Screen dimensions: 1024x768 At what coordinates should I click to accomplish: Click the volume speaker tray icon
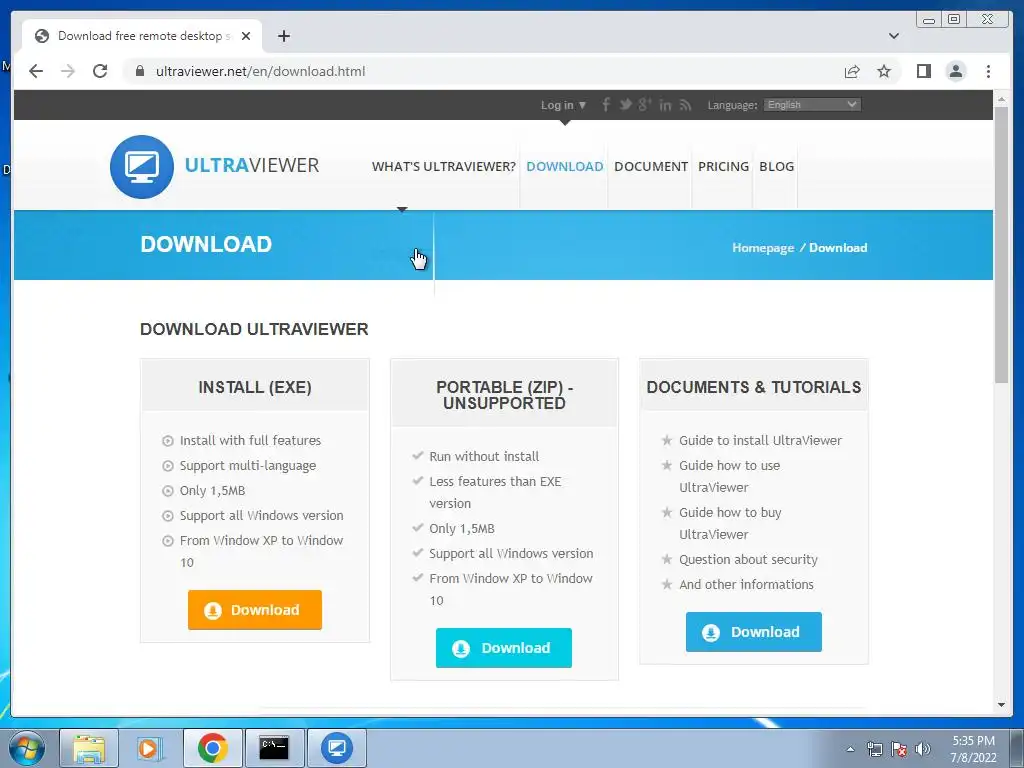pyautogui.click(x=922, y=749)
